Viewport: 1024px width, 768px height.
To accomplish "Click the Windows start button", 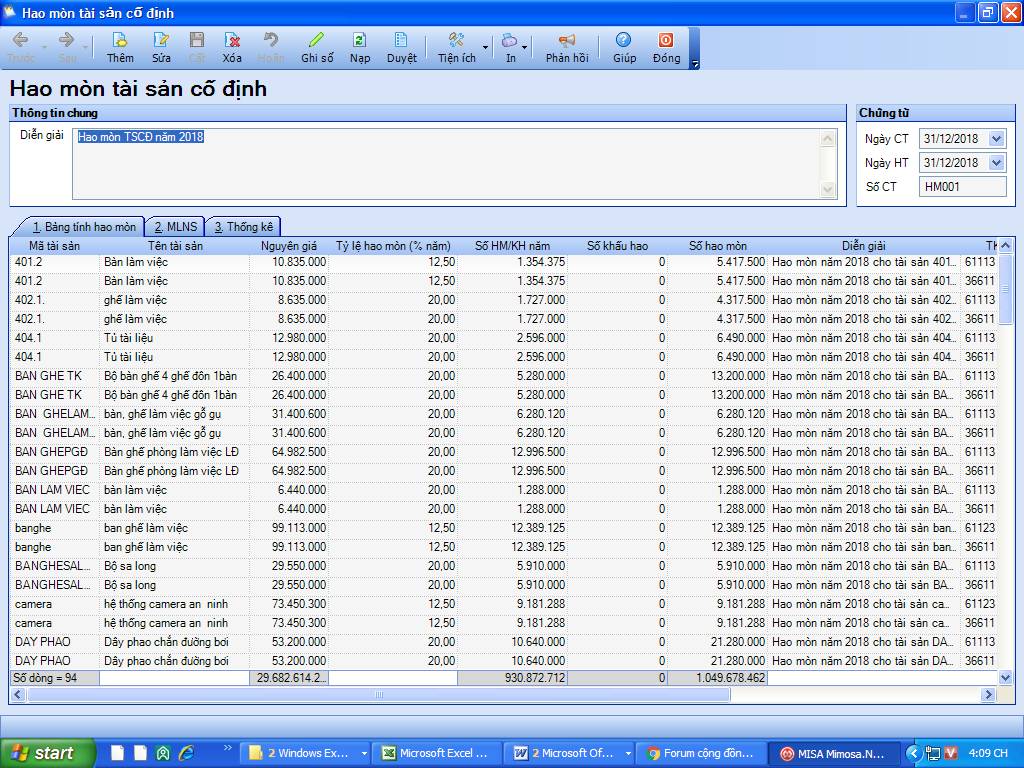I will 47,753.
